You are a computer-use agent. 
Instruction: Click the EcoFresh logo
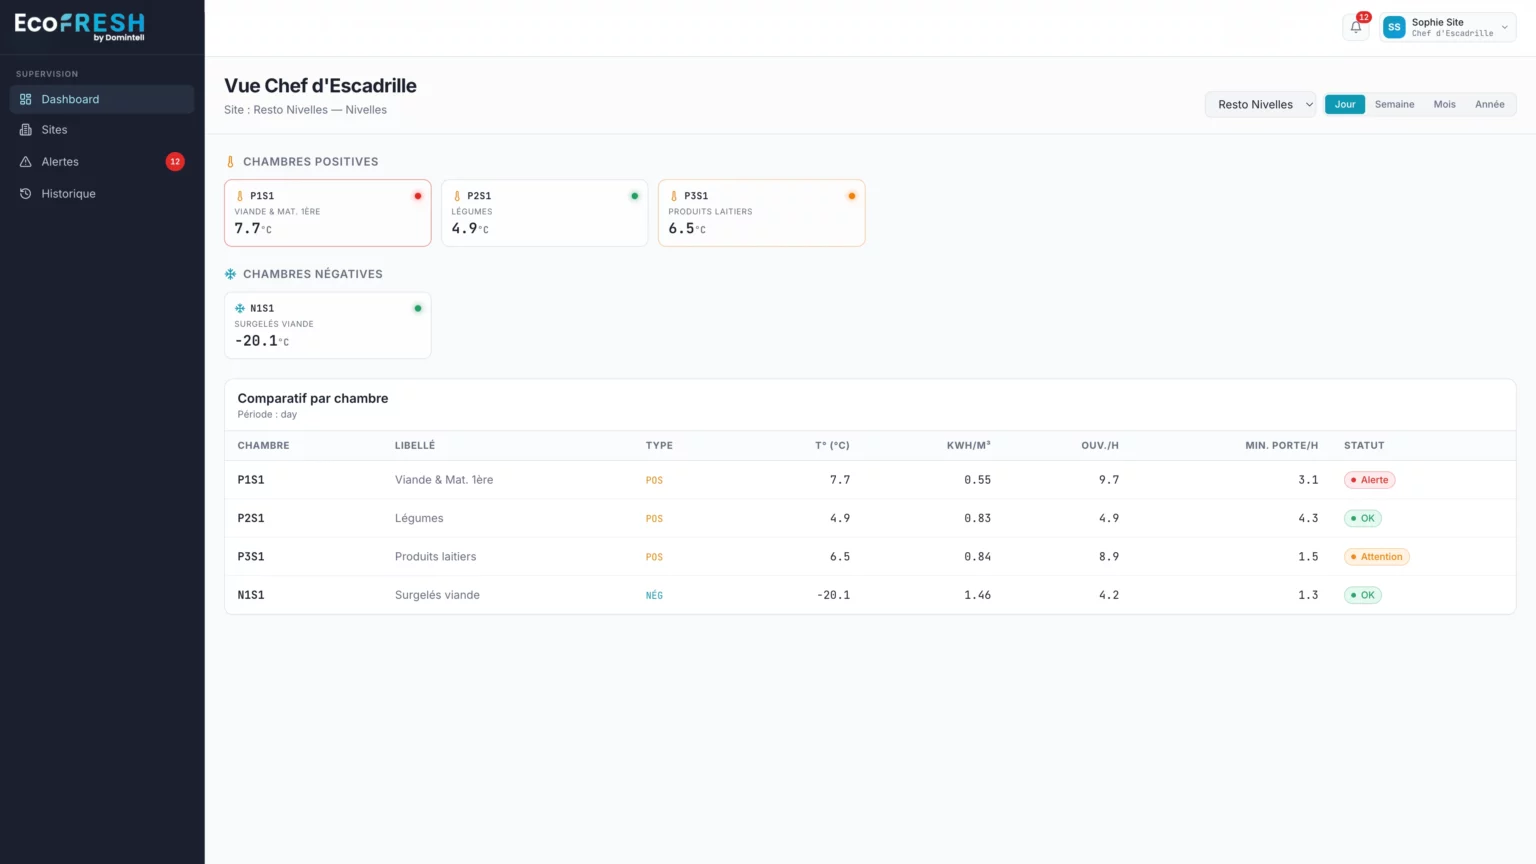tap(80, 26)
